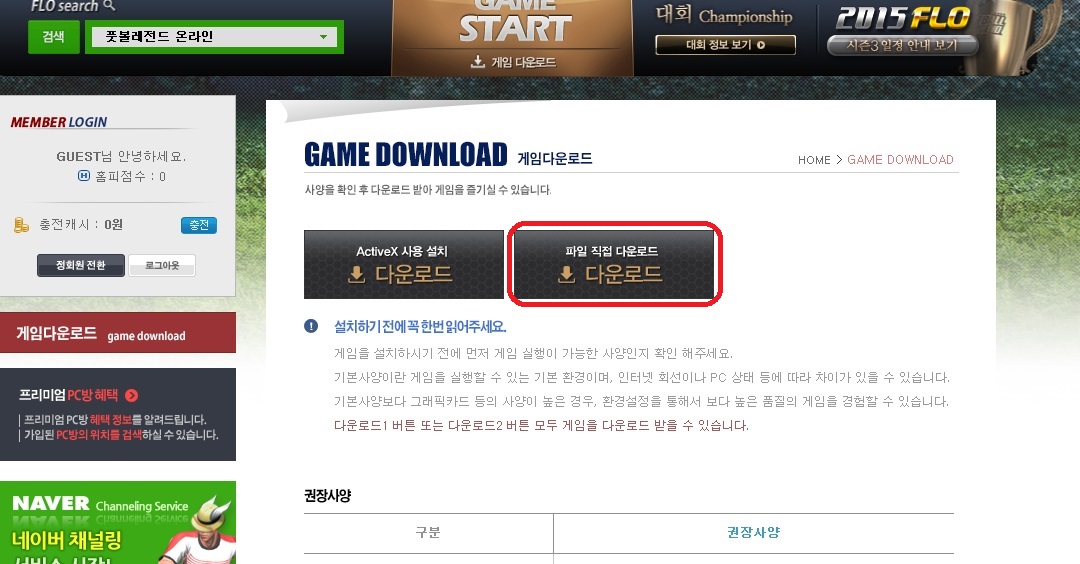
Task: Click the 정회원 전환 button
Action: click(x=81, y=265)
